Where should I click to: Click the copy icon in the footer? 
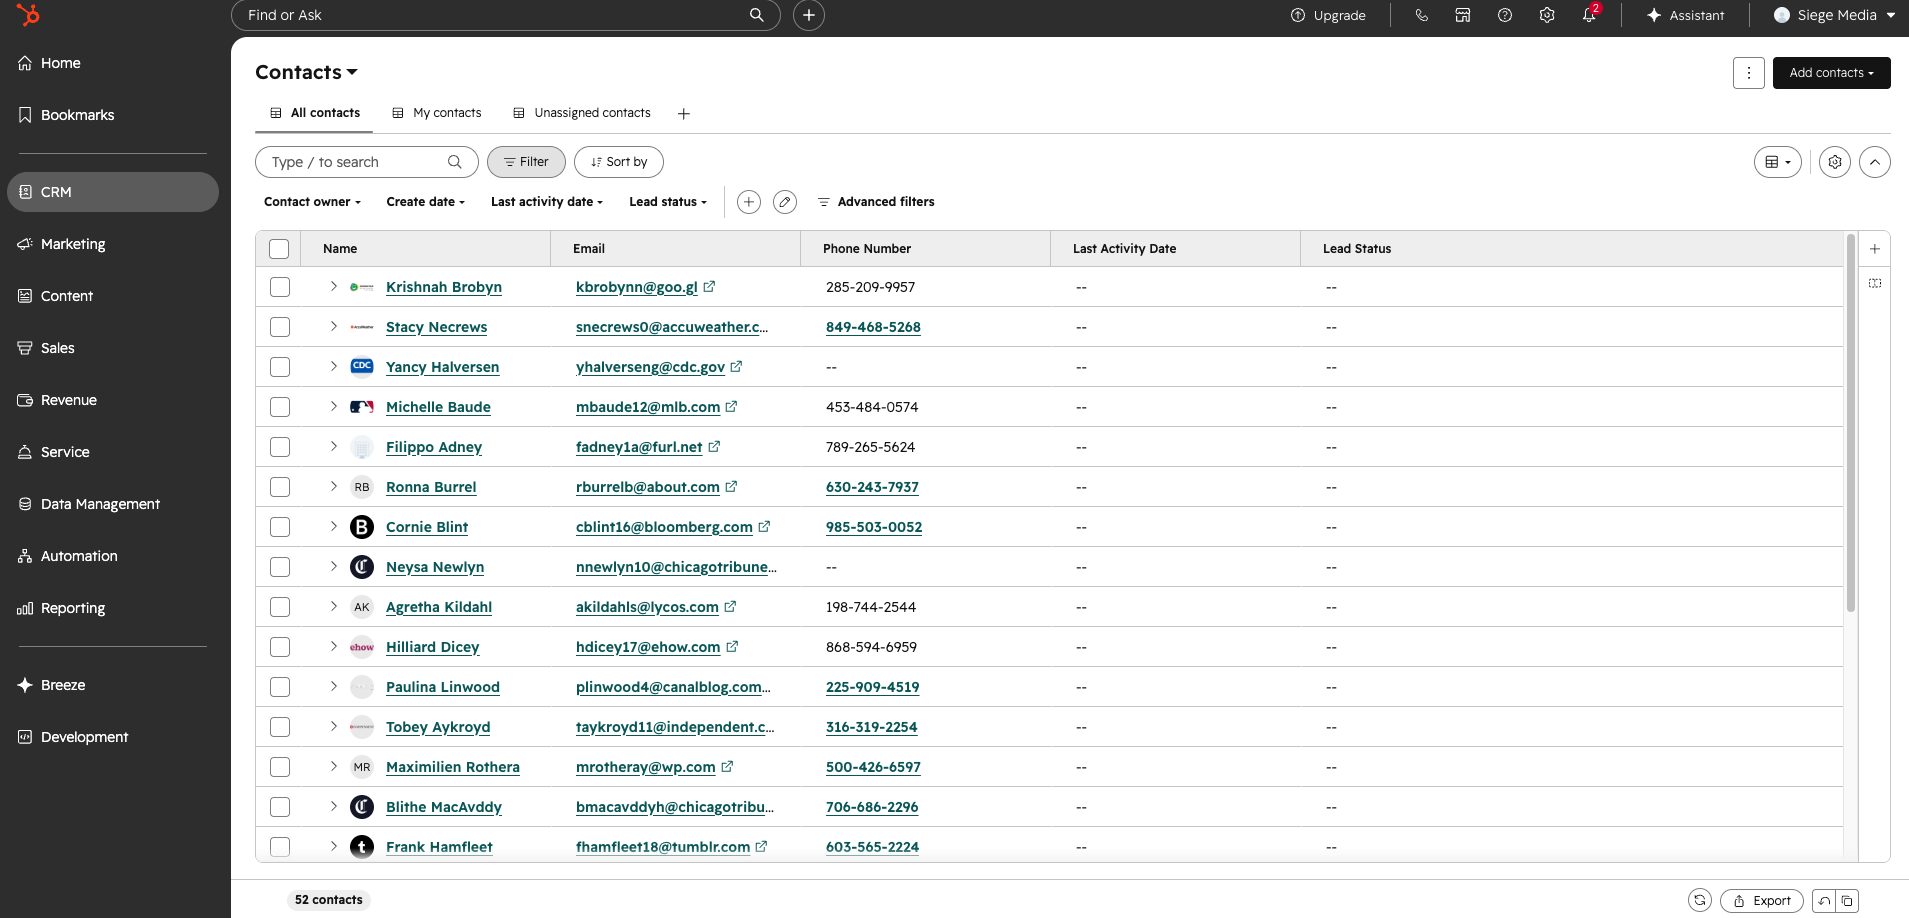(1847, 901)
